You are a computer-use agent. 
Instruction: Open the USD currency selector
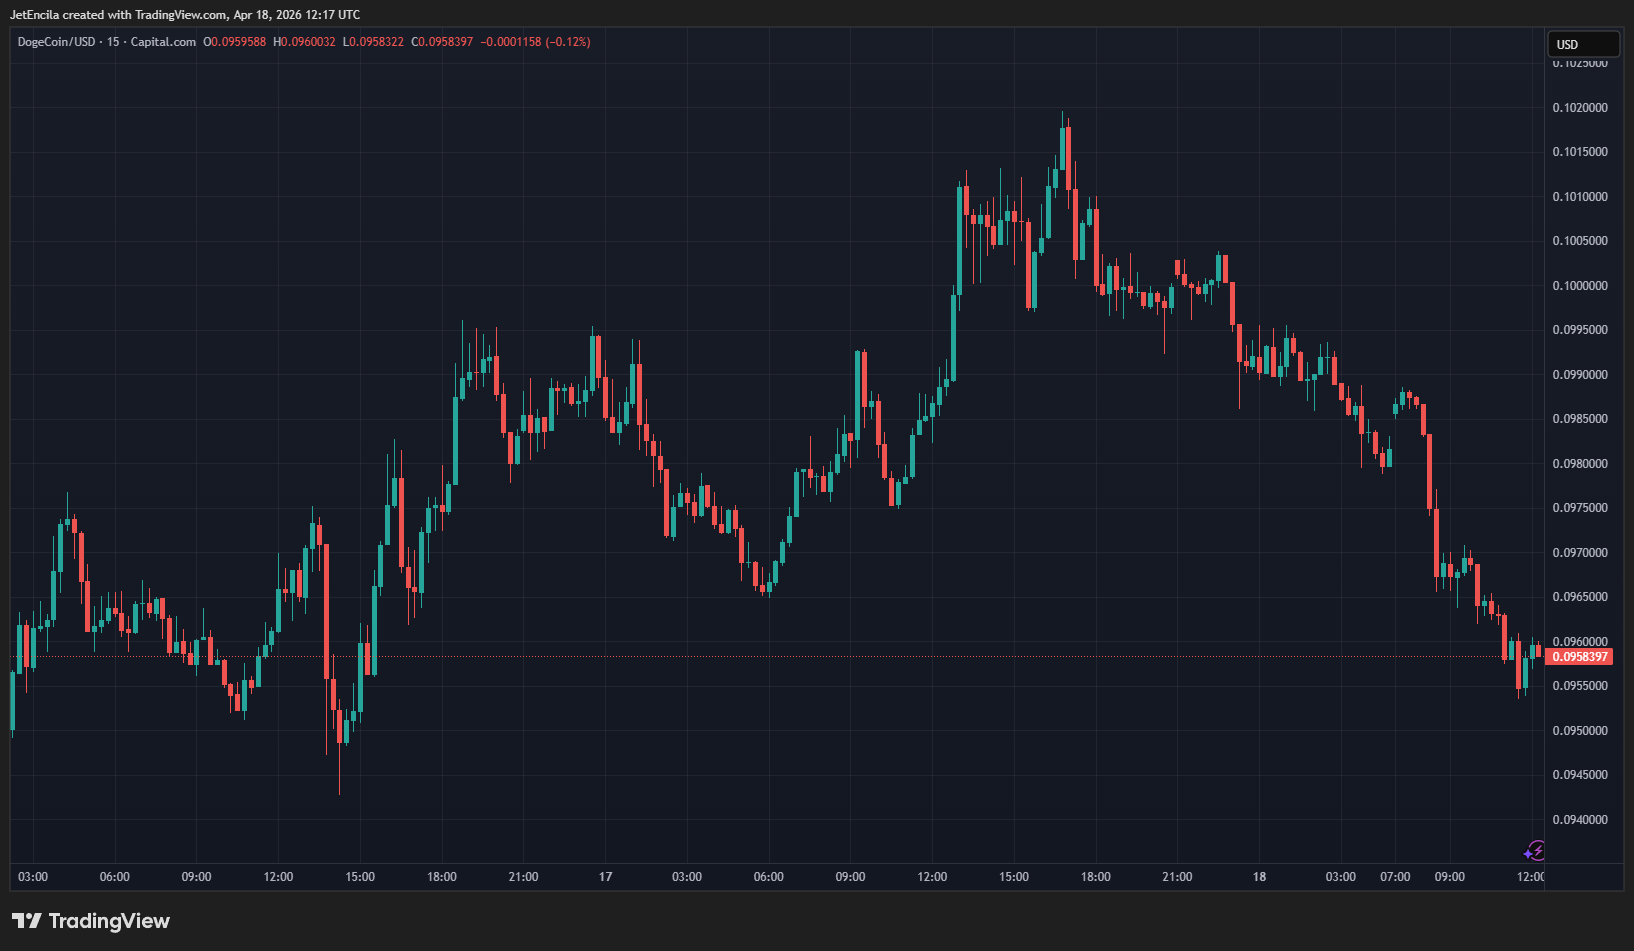(x=1583, y=44)
